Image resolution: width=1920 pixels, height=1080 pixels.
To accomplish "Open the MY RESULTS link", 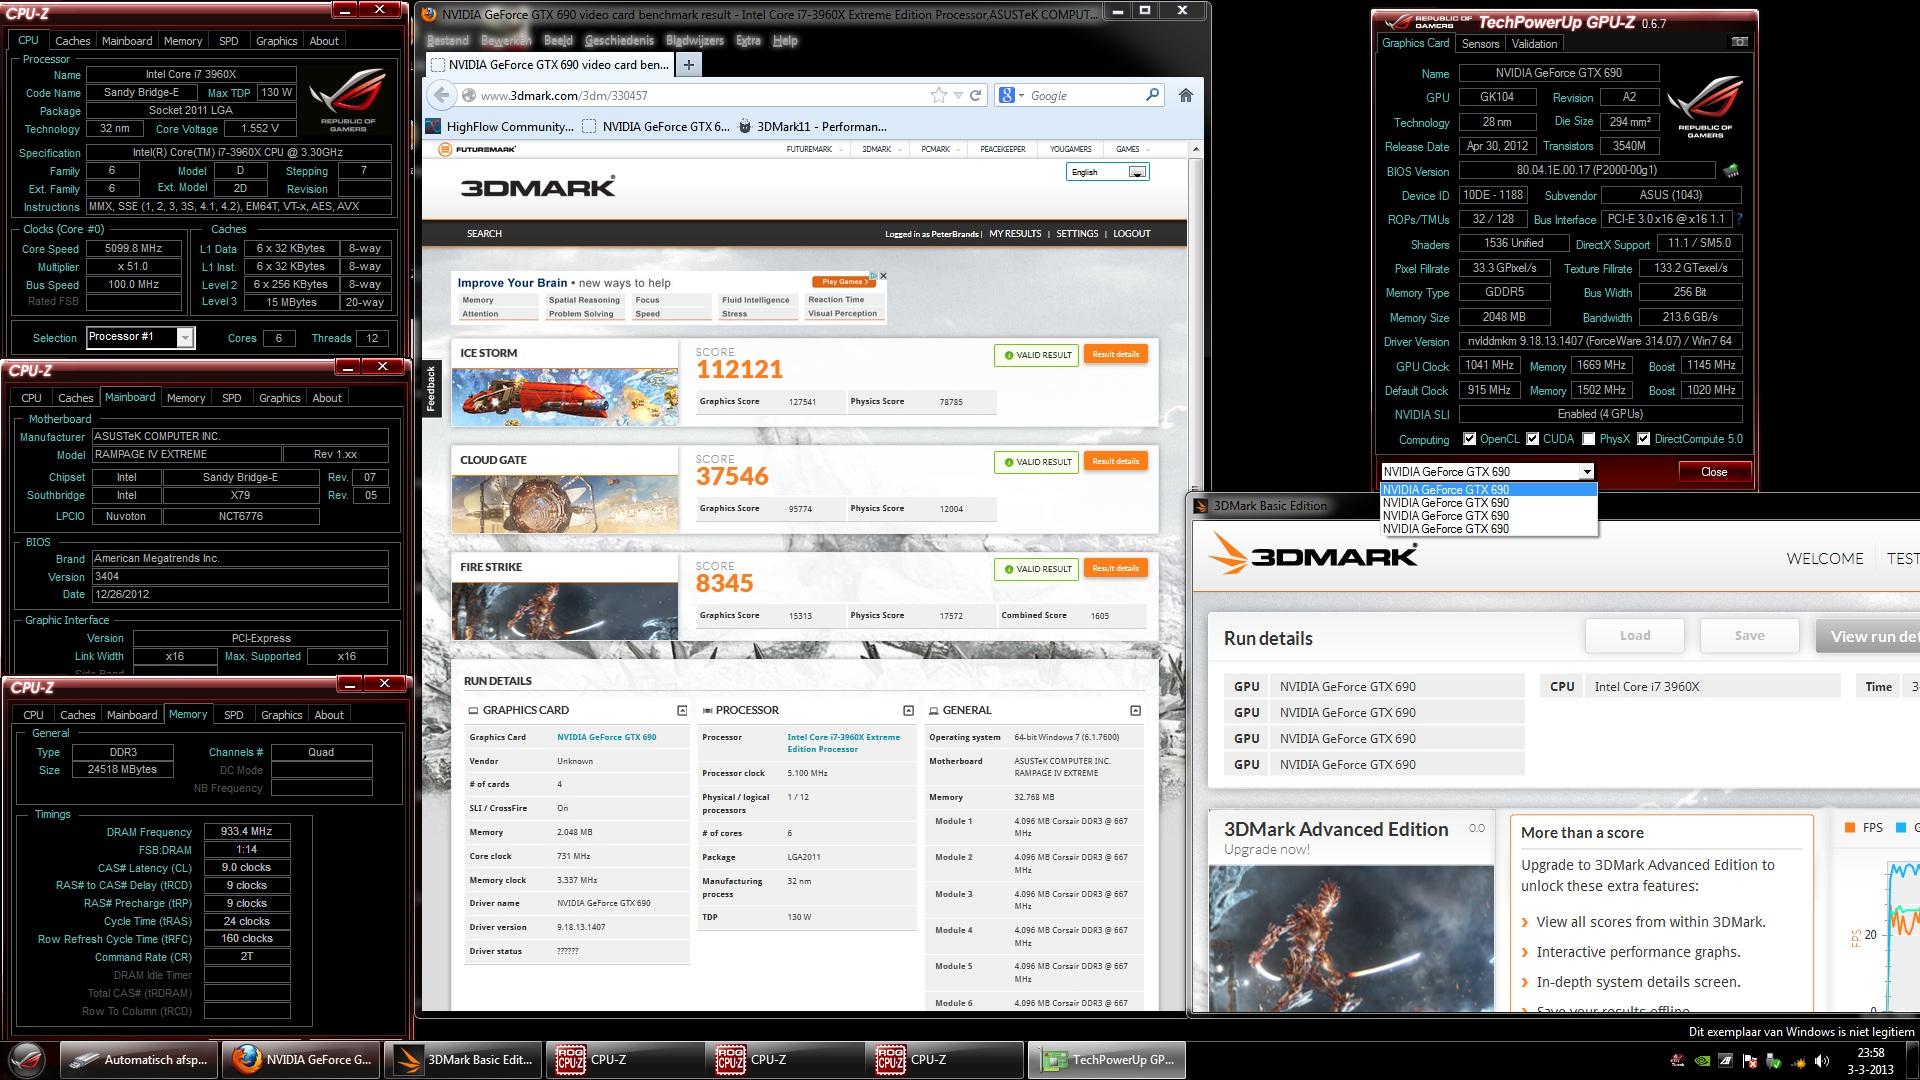I will 1015,234.
